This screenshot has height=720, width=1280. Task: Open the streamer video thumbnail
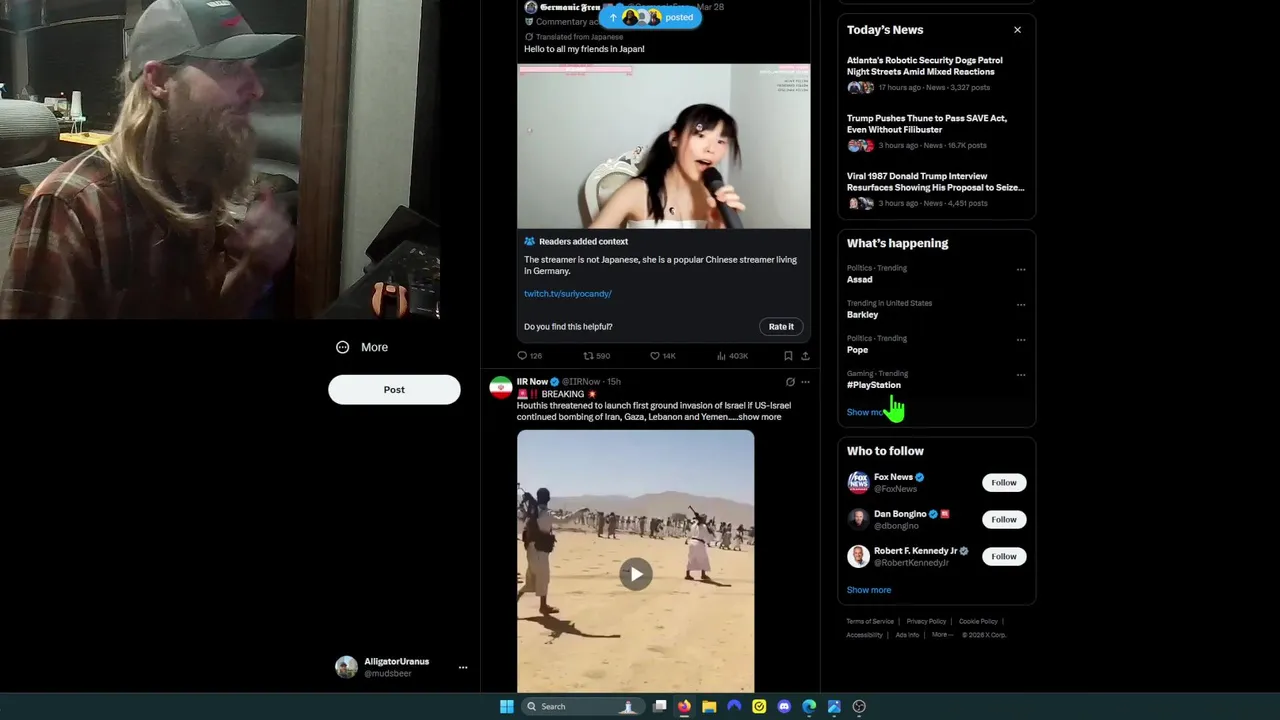coord(663,146)
